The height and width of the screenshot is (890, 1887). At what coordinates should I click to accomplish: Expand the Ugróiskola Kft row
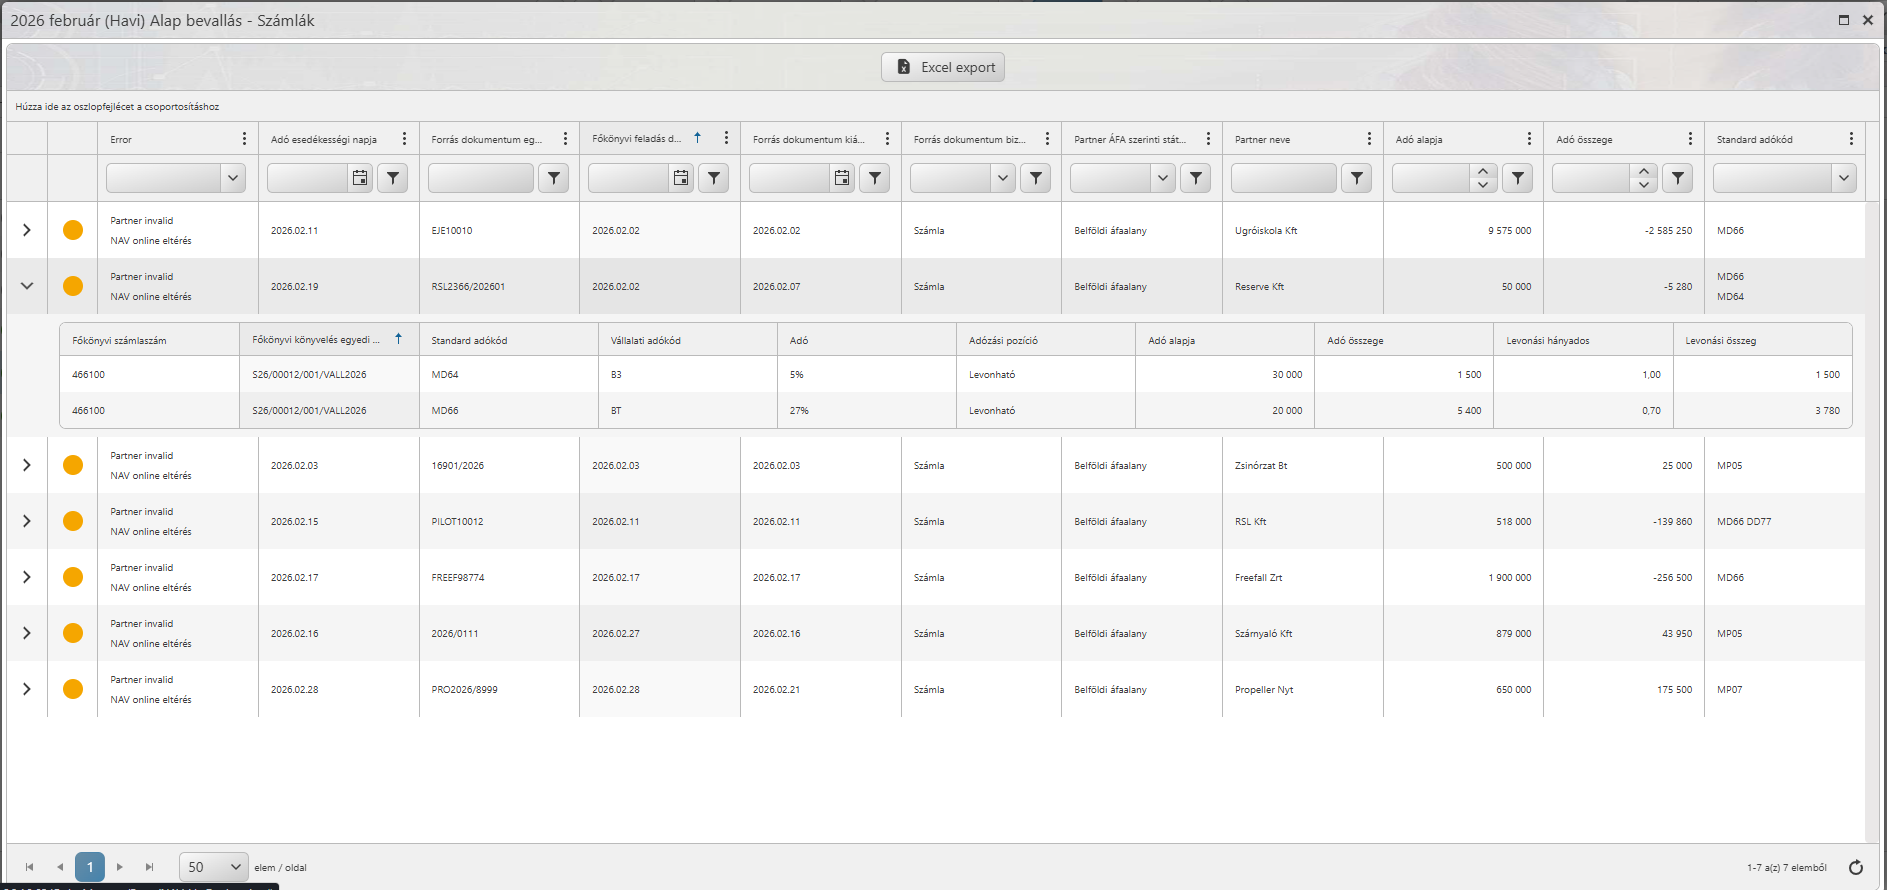point(27,230)
